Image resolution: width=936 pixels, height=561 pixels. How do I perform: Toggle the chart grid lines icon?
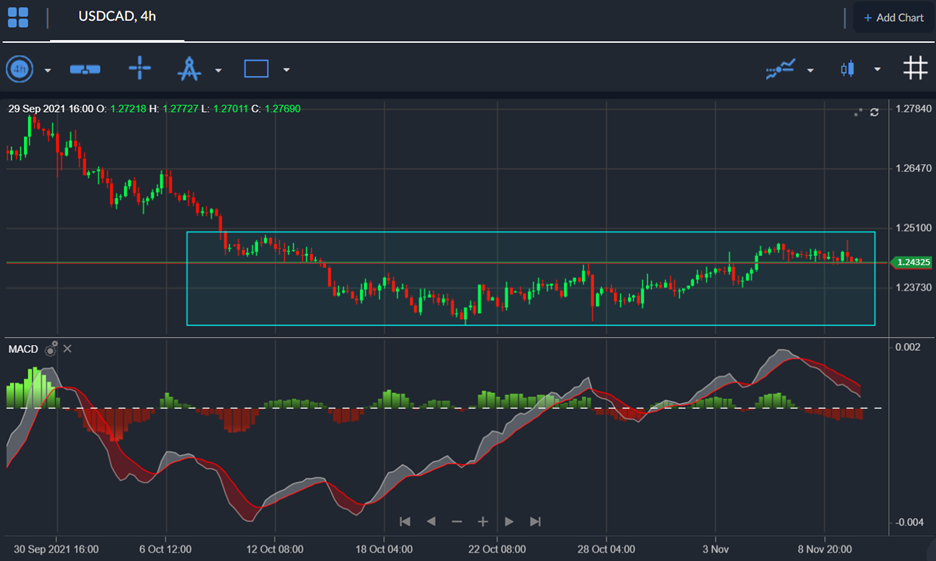[915, 68]
